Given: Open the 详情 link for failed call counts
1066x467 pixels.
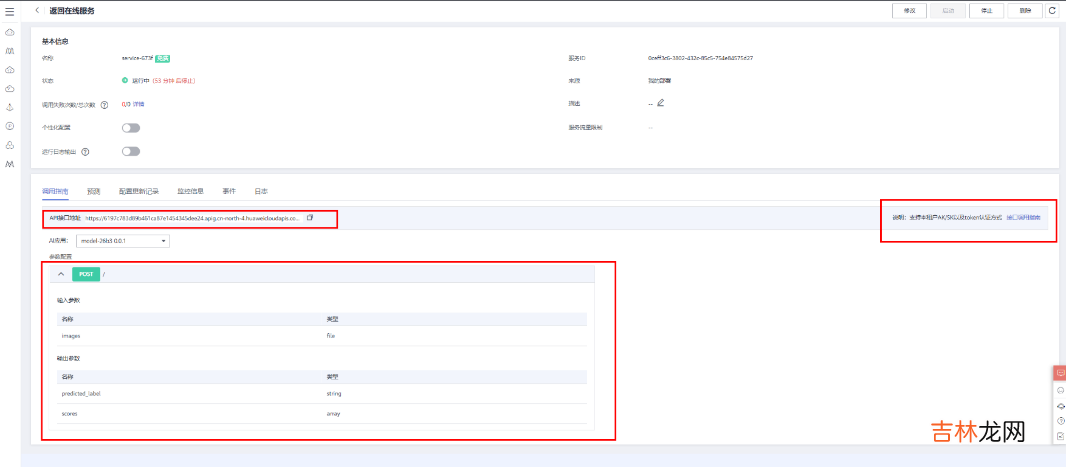Looking at the screenshot, I should click(139, 104).
